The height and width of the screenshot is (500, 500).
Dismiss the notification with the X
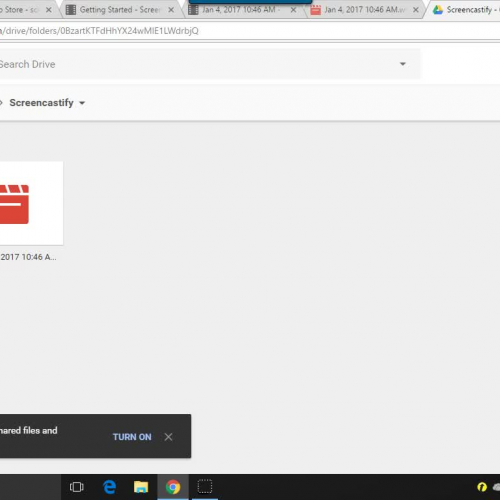point(168,437)
